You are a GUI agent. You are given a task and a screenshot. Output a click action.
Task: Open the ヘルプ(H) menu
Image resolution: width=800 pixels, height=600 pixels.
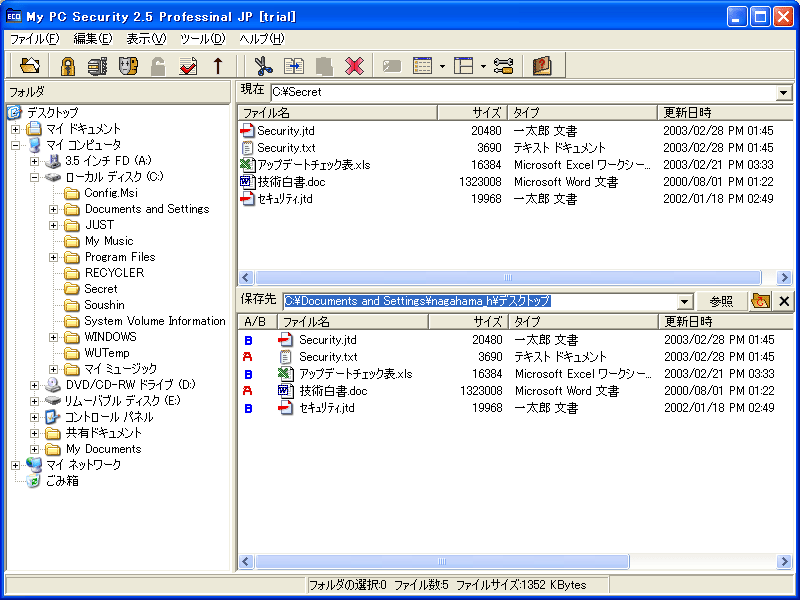click(x=262, y=39)
